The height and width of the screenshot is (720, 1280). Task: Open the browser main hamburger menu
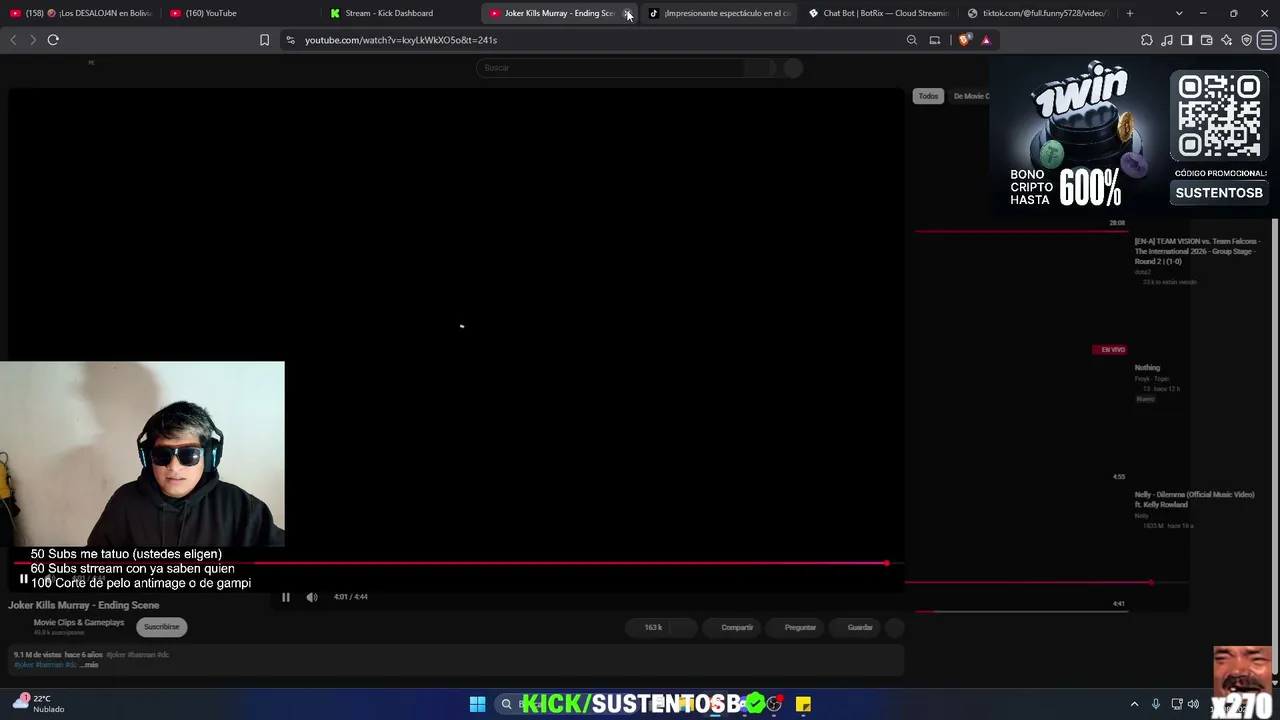(1267, 40)
